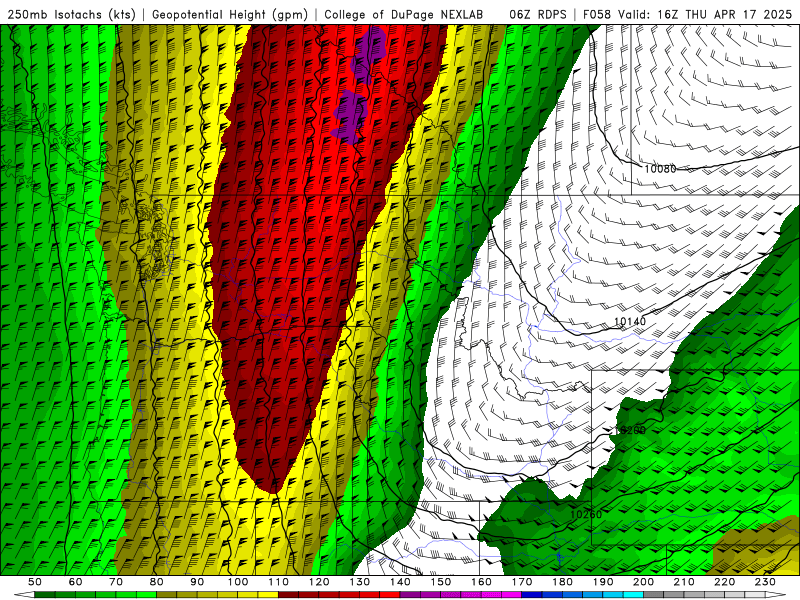Click the 80 value on the color scale
Screen dimensions: 800x600
pos(157,582)
